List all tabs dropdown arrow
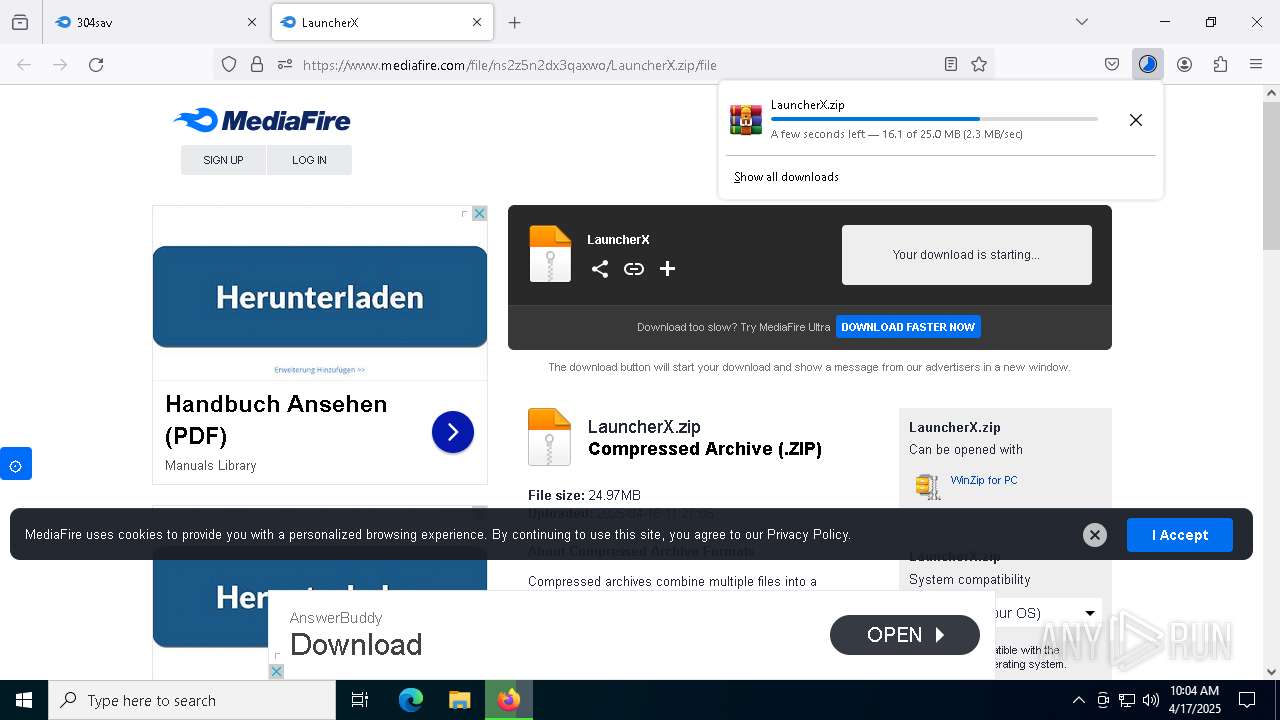The height and width of the screenshot is (720, 1280). click(x=1081, y=22)
